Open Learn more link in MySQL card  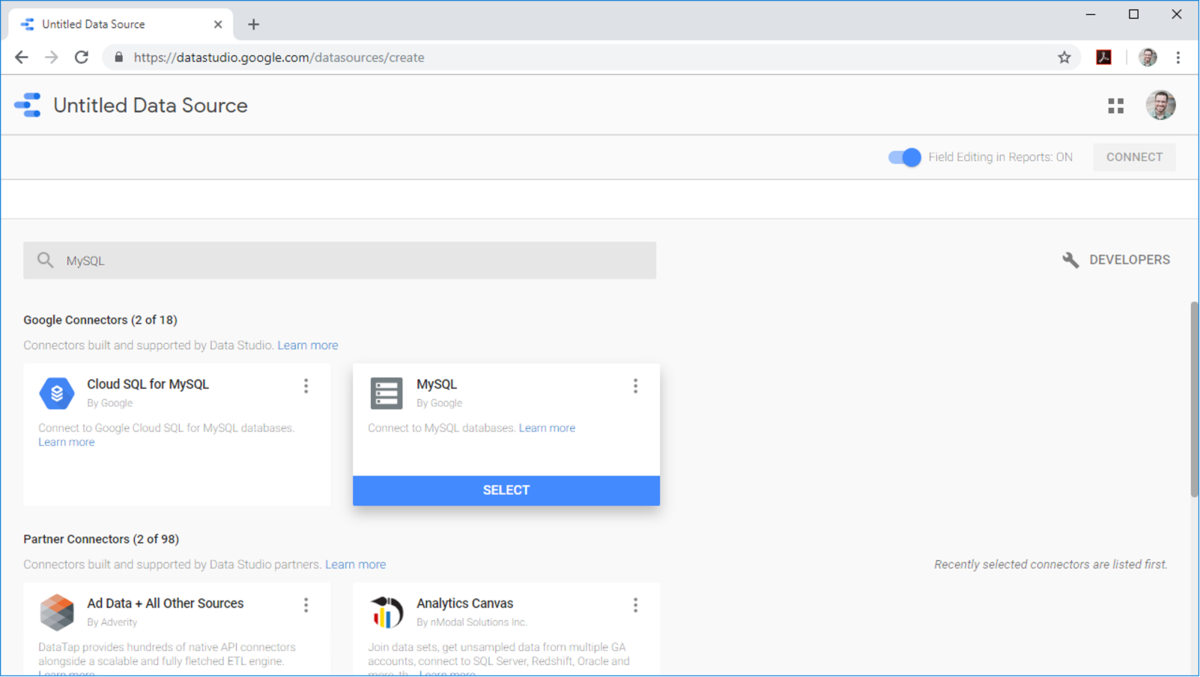pos(547,428)
